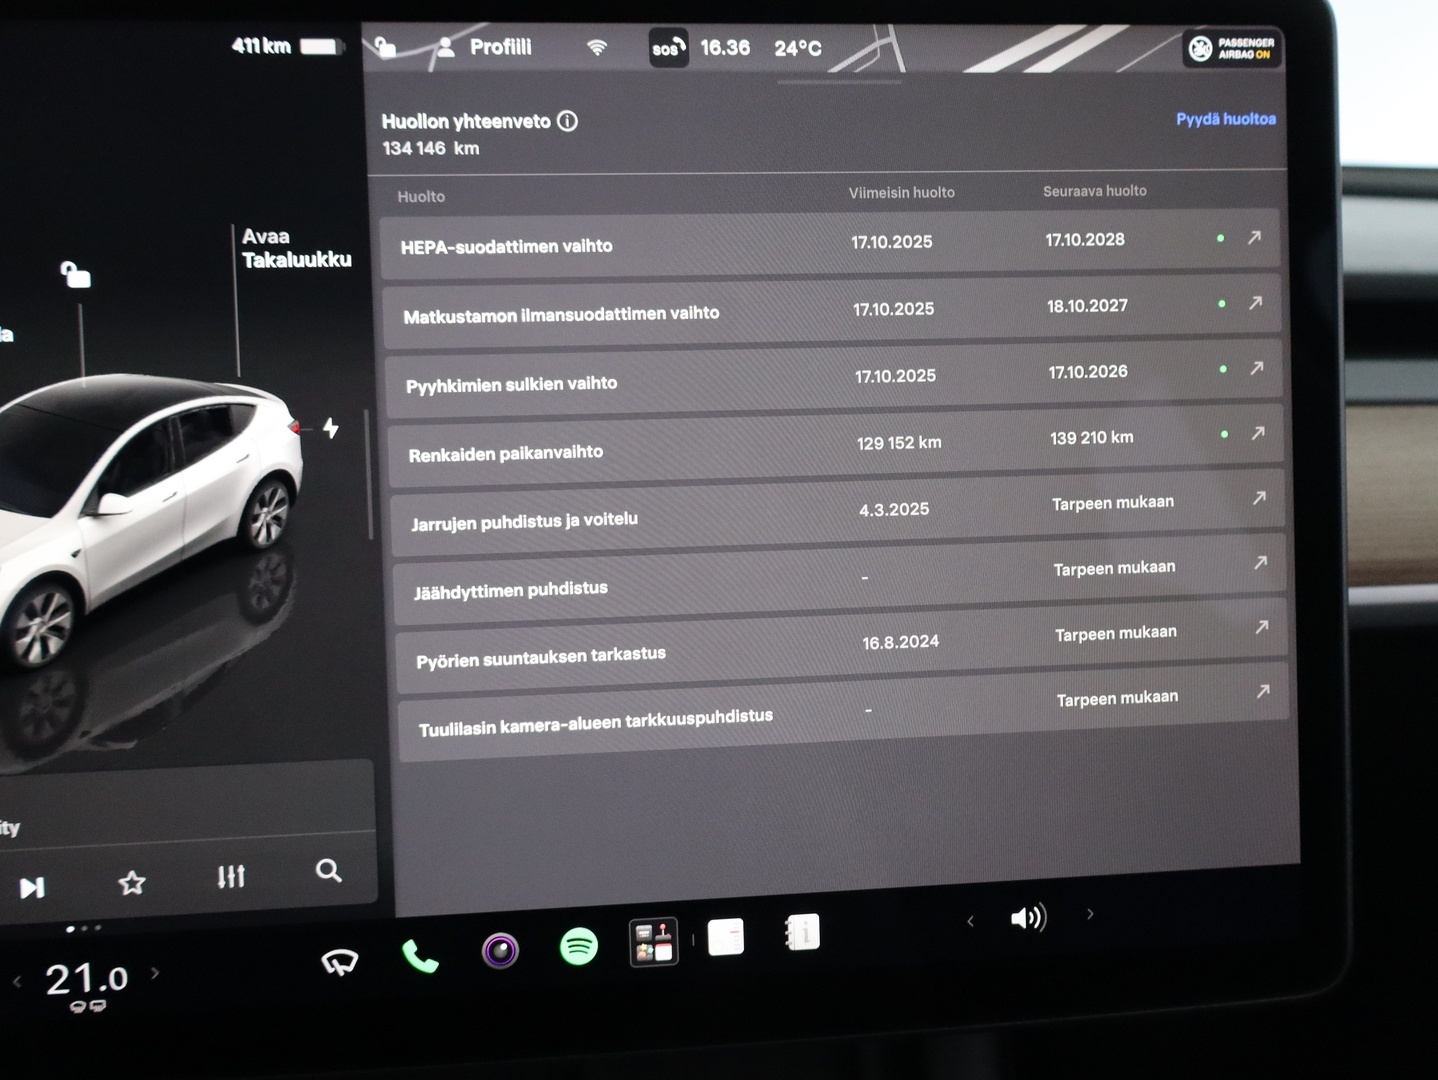Viewport: 1438px width, 1080px height.
Task: Tap the 139 210 km next service value
Action: point(1092,438)
